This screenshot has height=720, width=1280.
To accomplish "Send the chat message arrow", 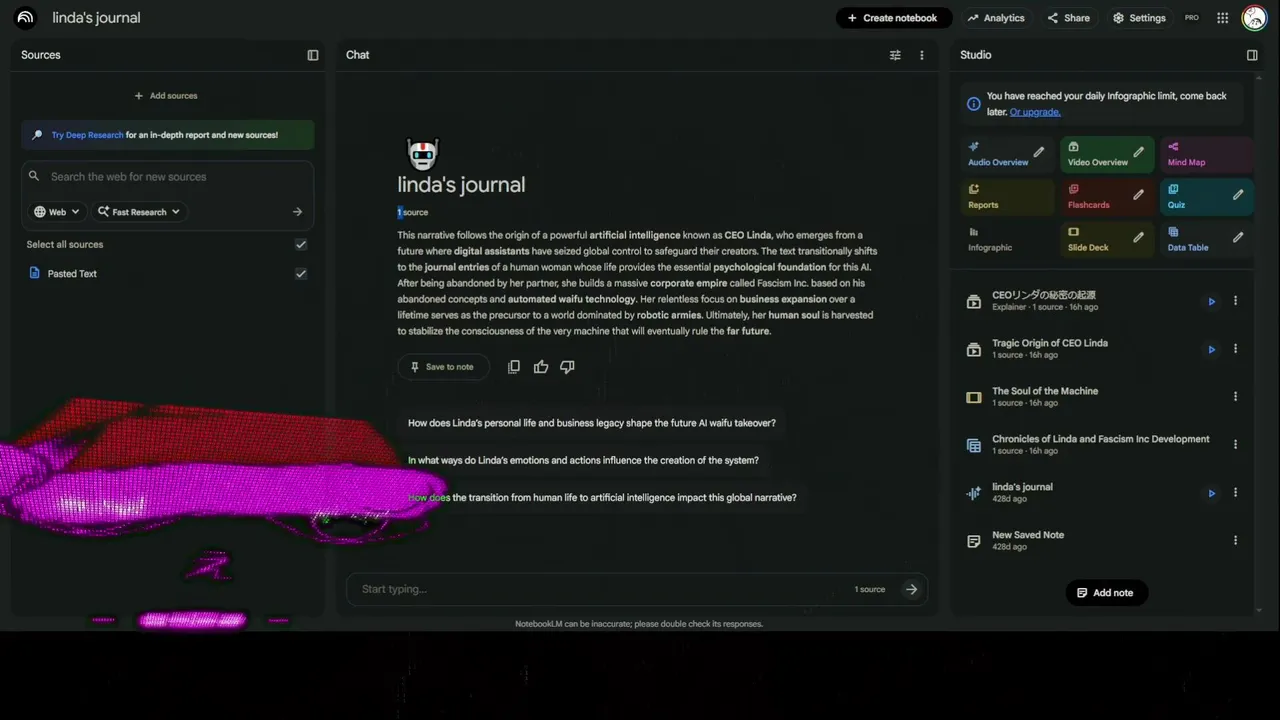I will 911,590.
